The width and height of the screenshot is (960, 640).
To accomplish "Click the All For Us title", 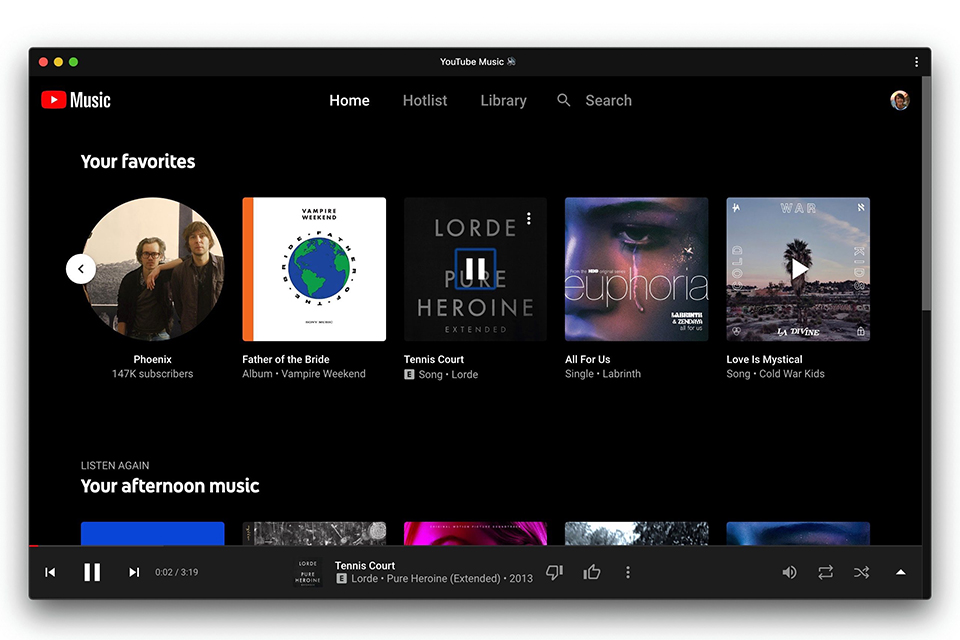I will (588, 360).
